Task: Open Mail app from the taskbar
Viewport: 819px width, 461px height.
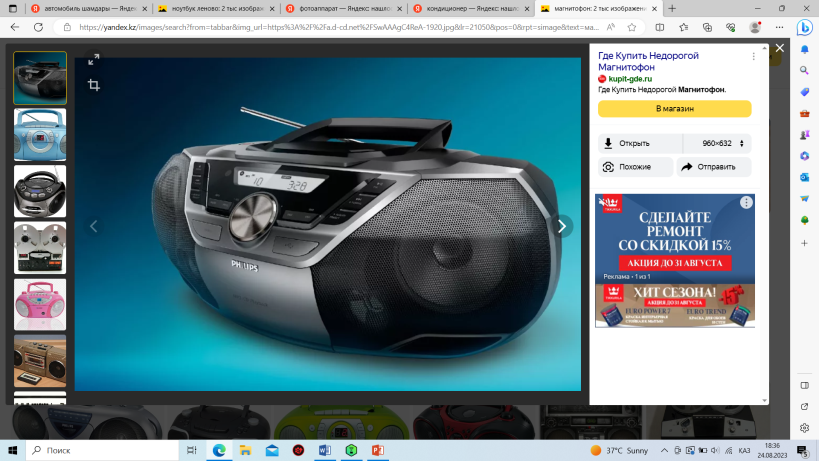Action: click(x=272, y=450)
